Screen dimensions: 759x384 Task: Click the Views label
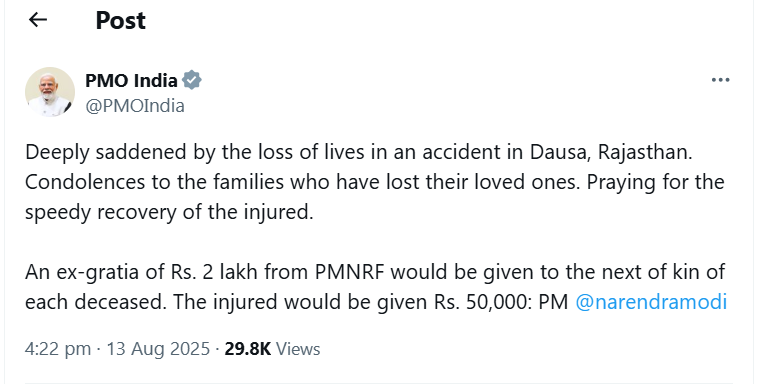298,349
